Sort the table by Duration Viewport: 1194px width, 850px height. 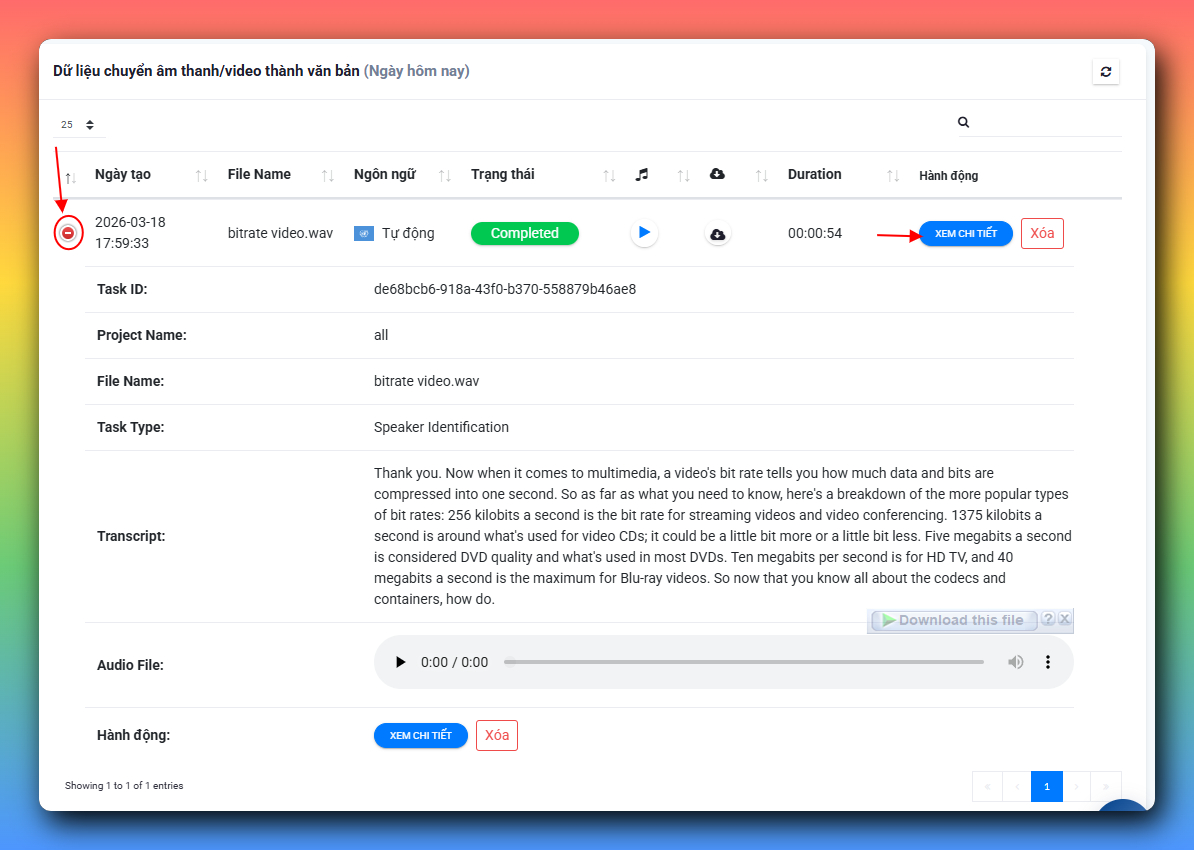click(814, 174)
